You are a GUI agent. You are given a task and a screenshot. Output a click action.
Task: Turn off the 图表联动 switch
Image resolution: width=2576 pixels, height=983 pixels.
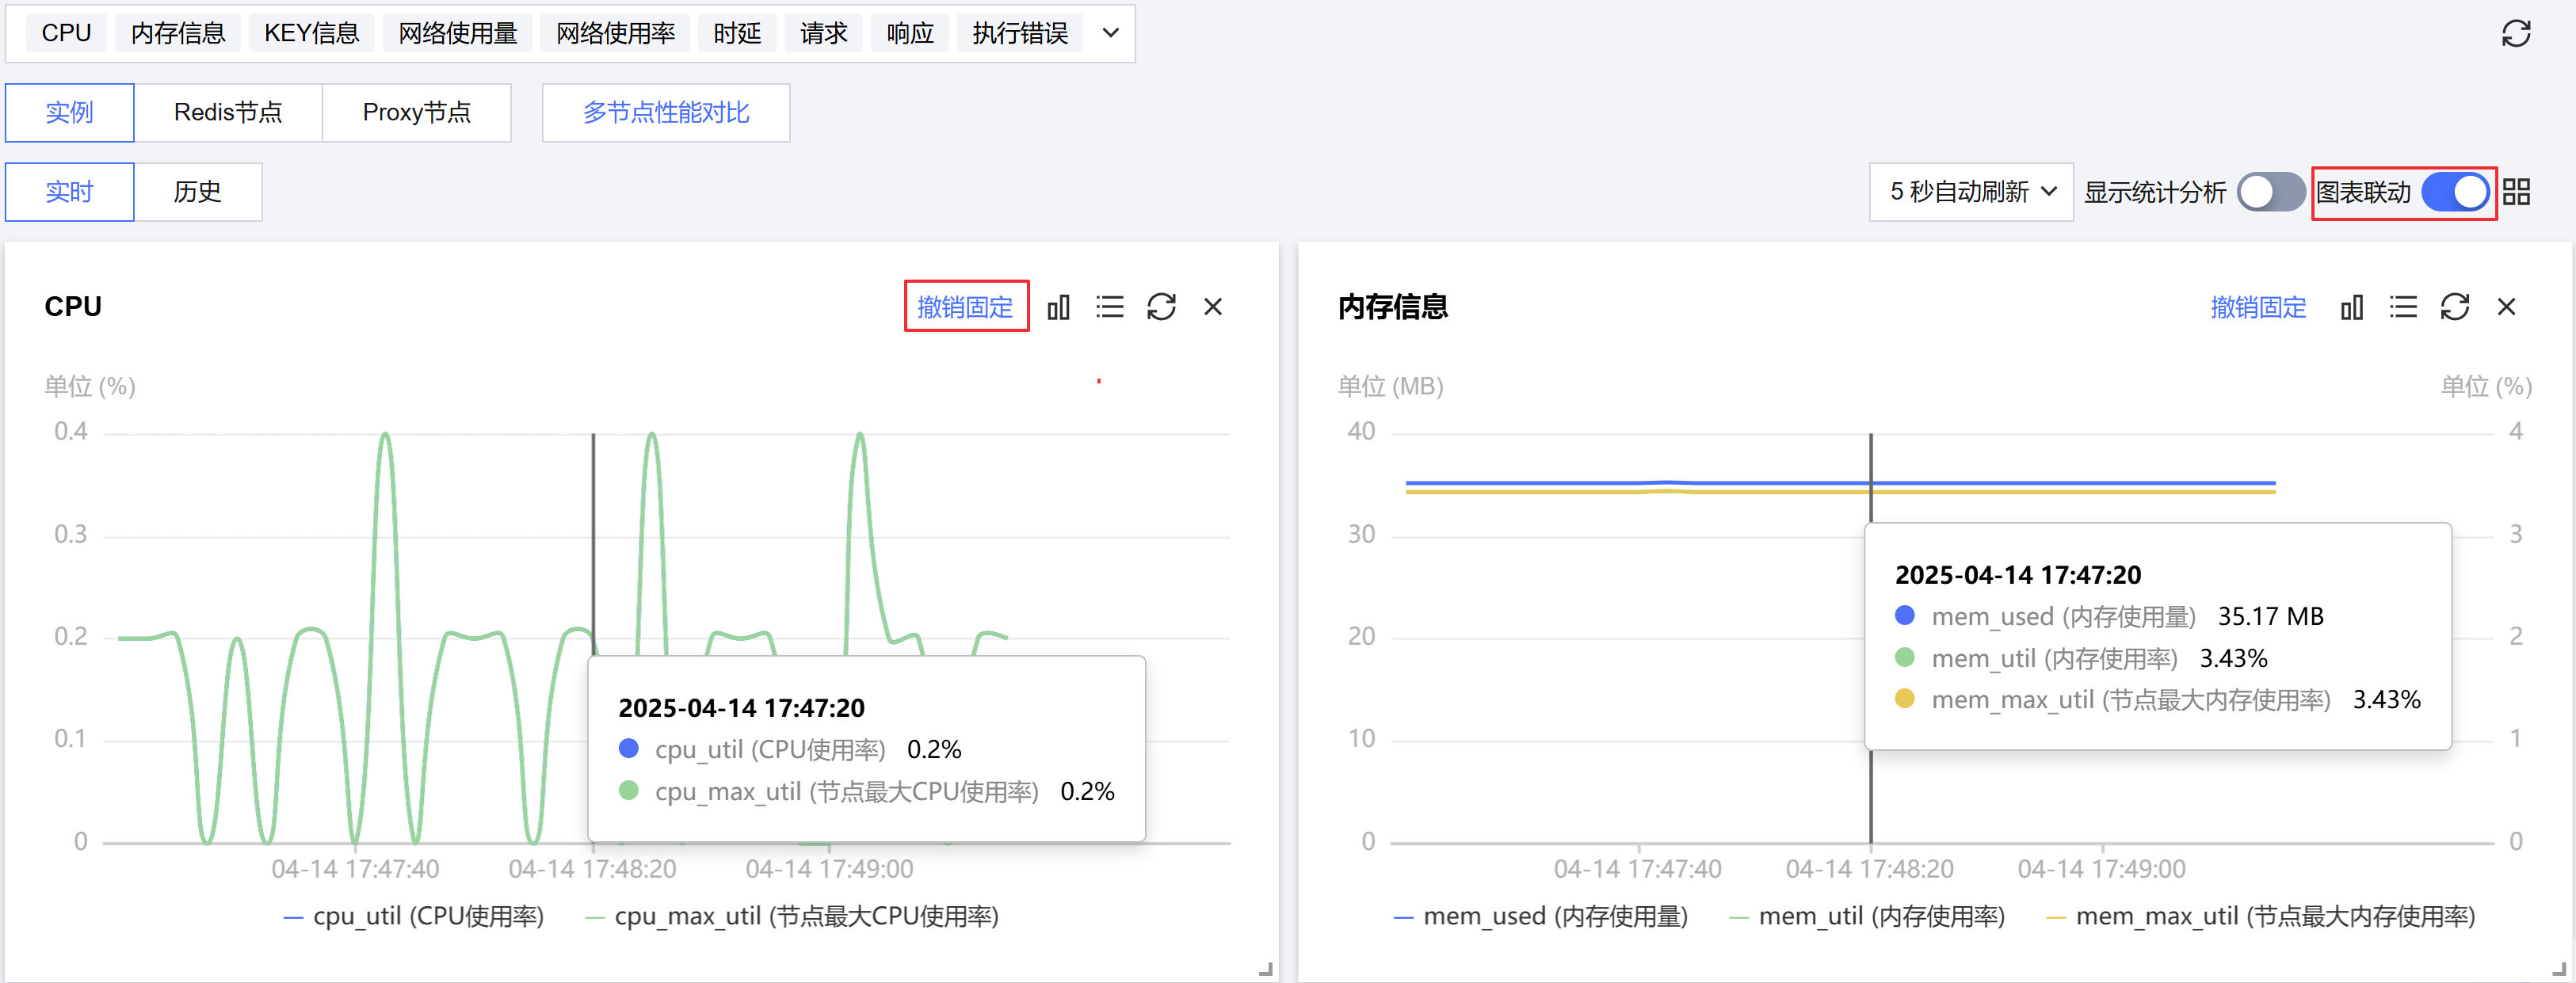click(2454, 192)
